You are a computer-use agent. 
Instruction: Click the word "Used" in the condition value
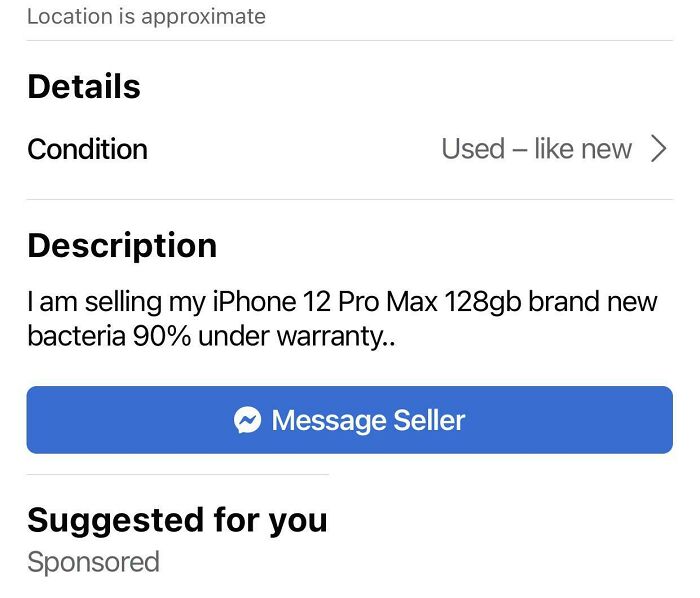[472, 149]
